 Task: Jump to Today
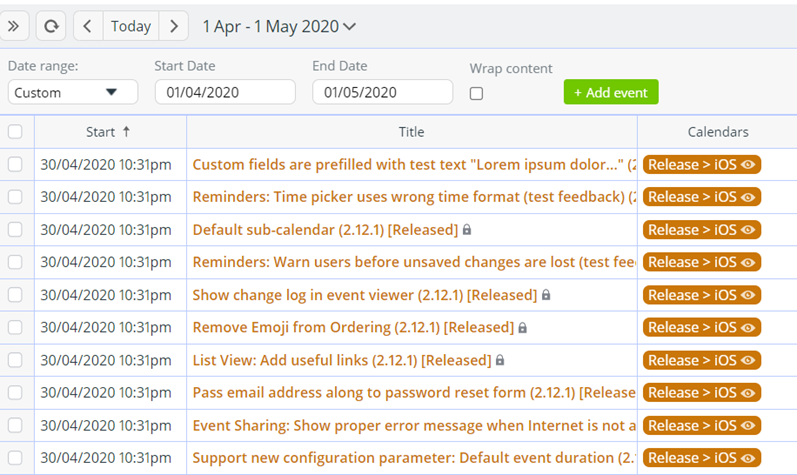pos(131,26)
